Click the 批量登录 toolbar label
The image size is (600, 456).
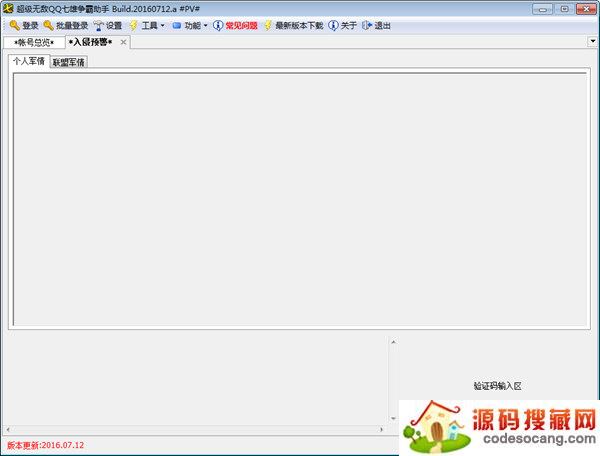72,26
